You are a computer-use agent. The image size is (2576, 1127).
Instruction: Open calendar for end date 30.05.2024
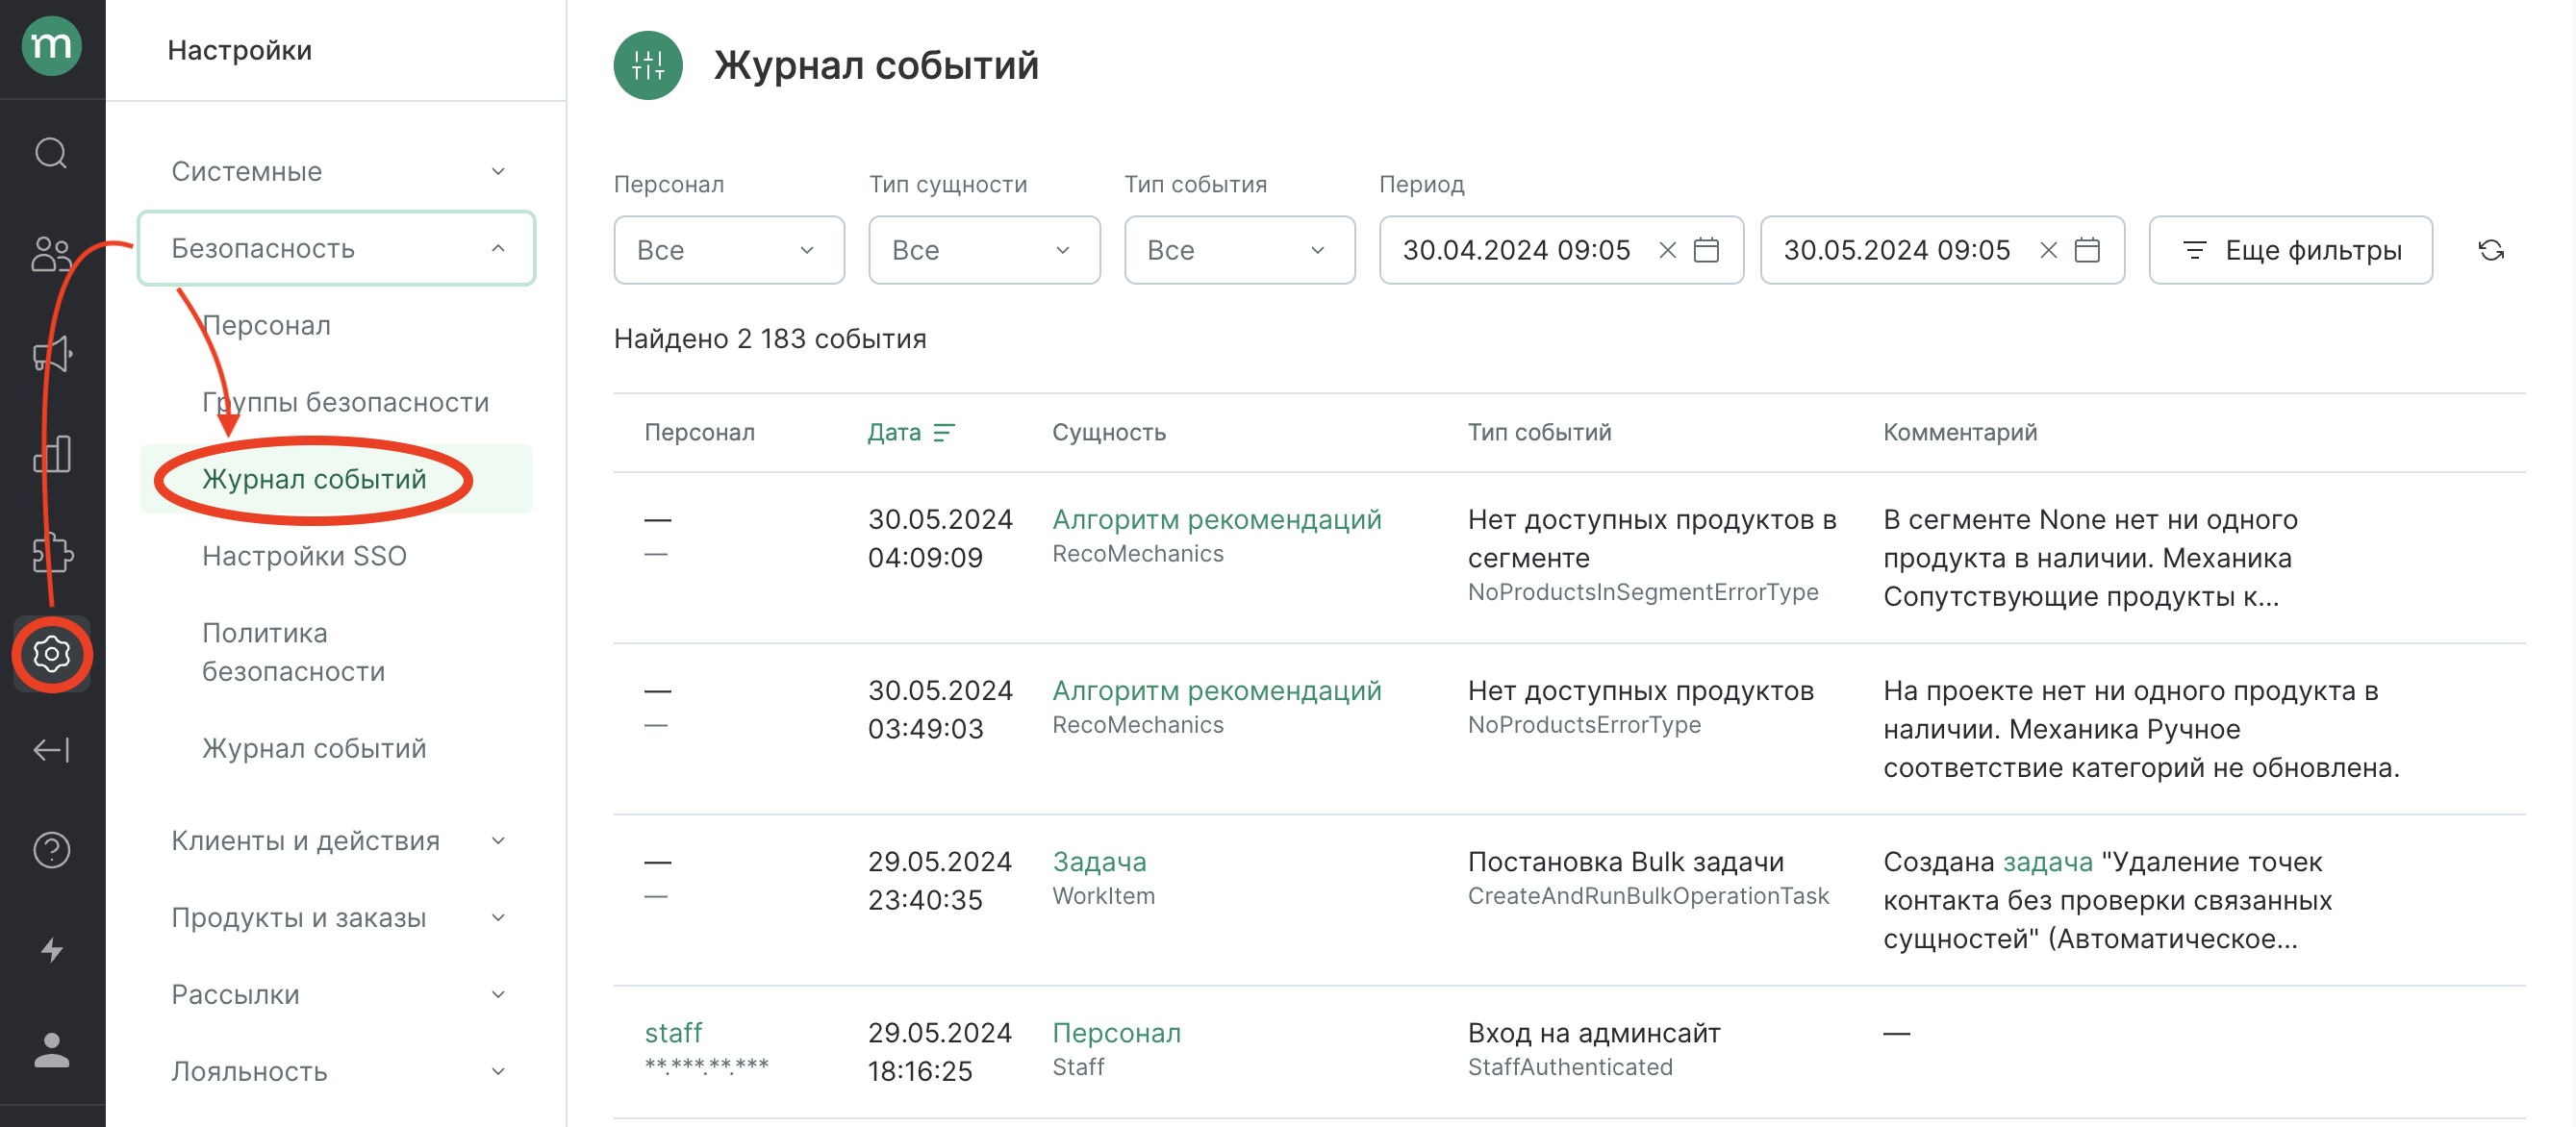coord(2087,250)
